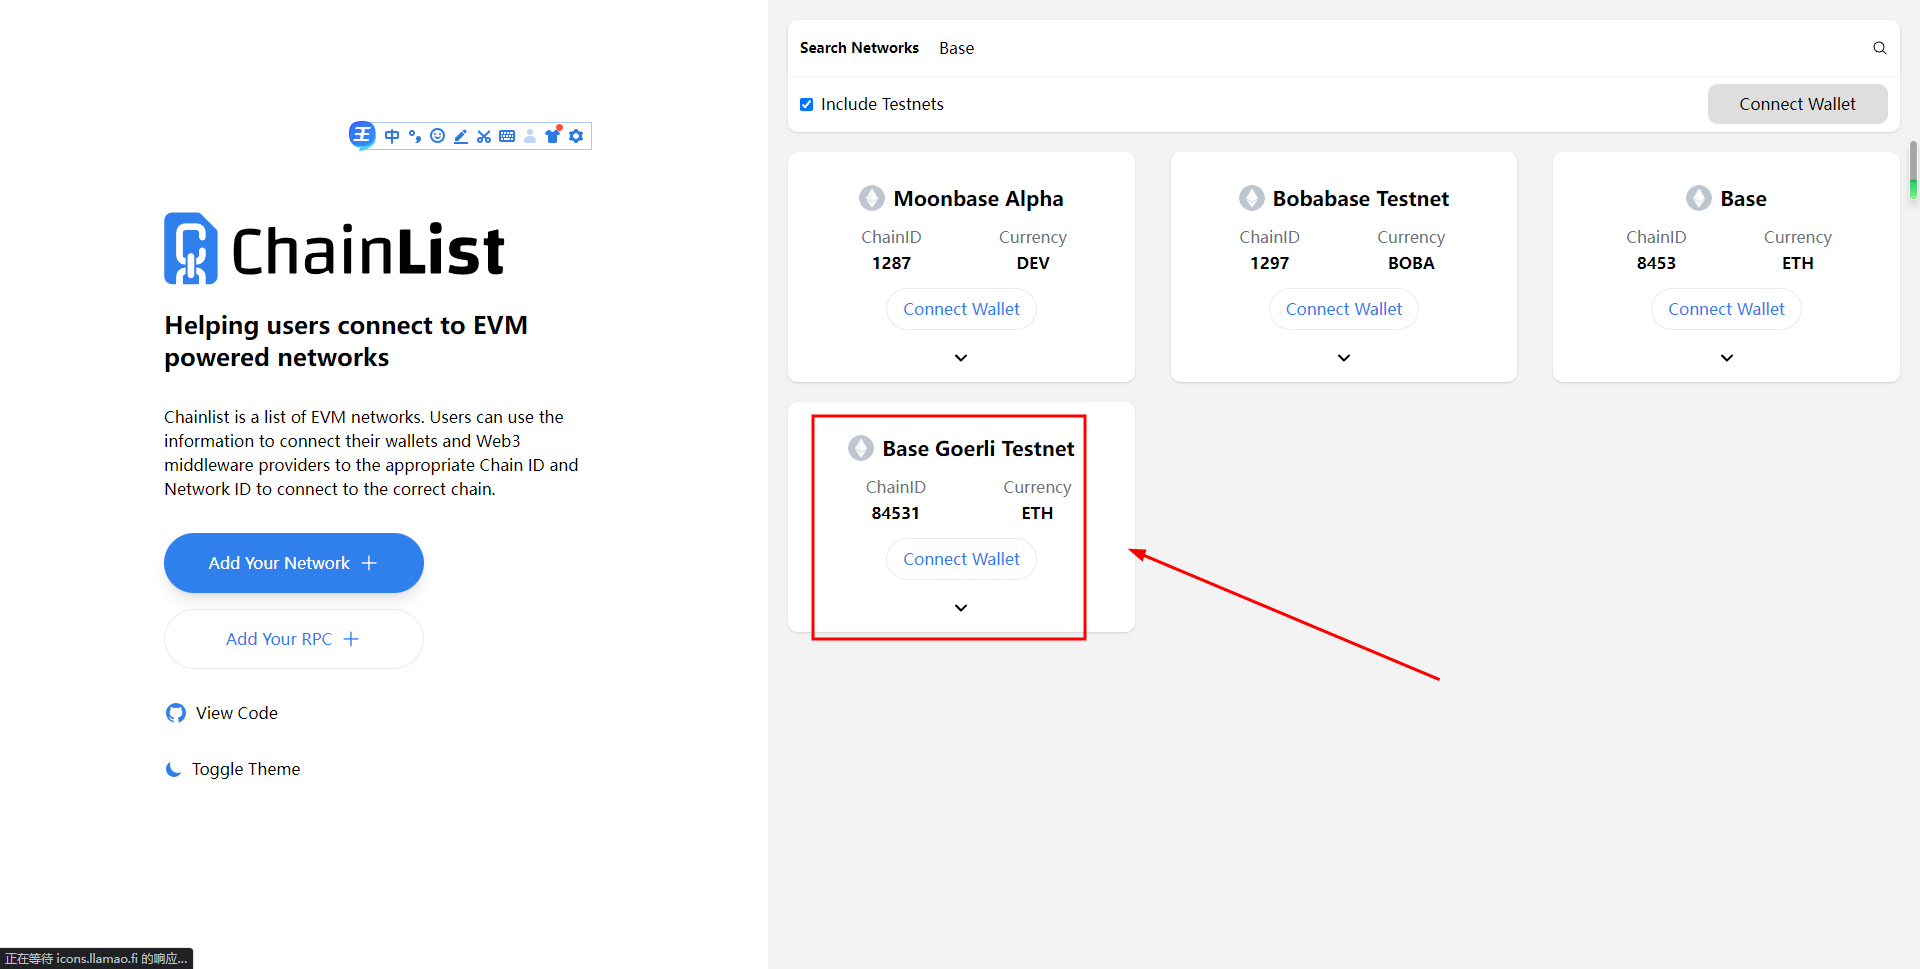The height and width of the screenshot is (969, 1920).
Task: Click the GitHub icon beside View Code
Action: pos(176,713)
